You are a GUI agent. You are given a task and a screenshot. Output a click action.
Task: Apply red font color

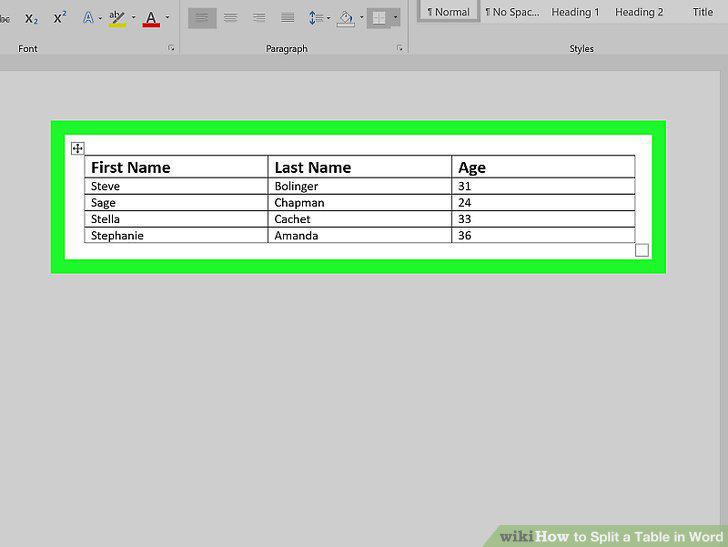tap(151, 19)
